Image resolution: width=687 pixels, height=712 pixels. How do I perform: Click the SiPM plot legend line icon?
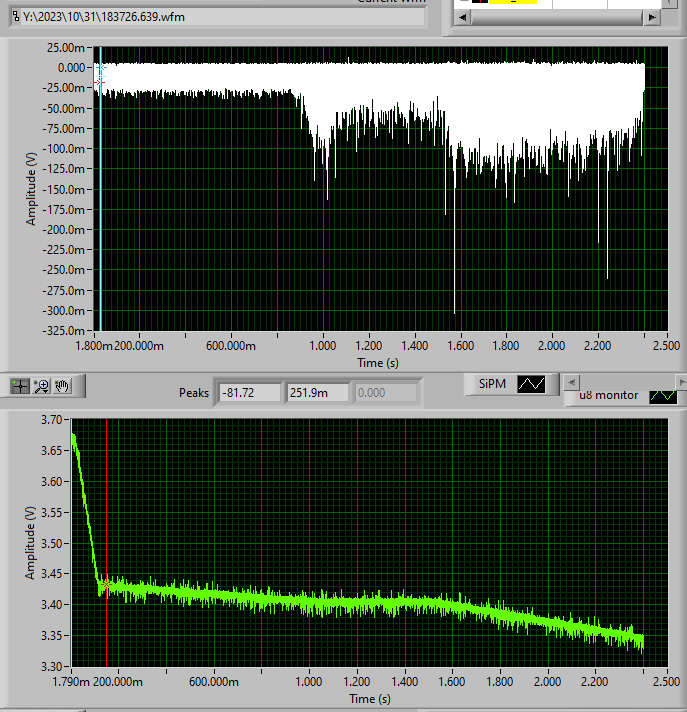pyautogui.click(x=533, y=385)
